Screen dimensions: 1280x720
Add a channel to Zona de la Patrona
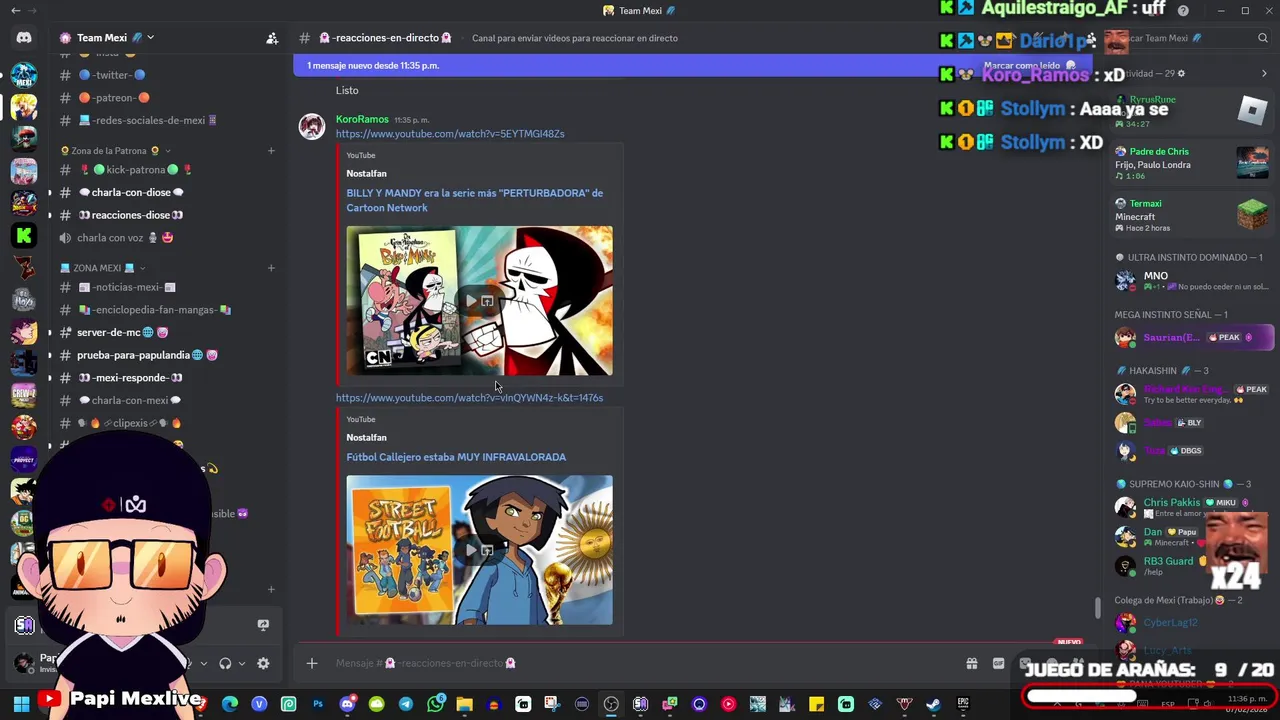271,151
